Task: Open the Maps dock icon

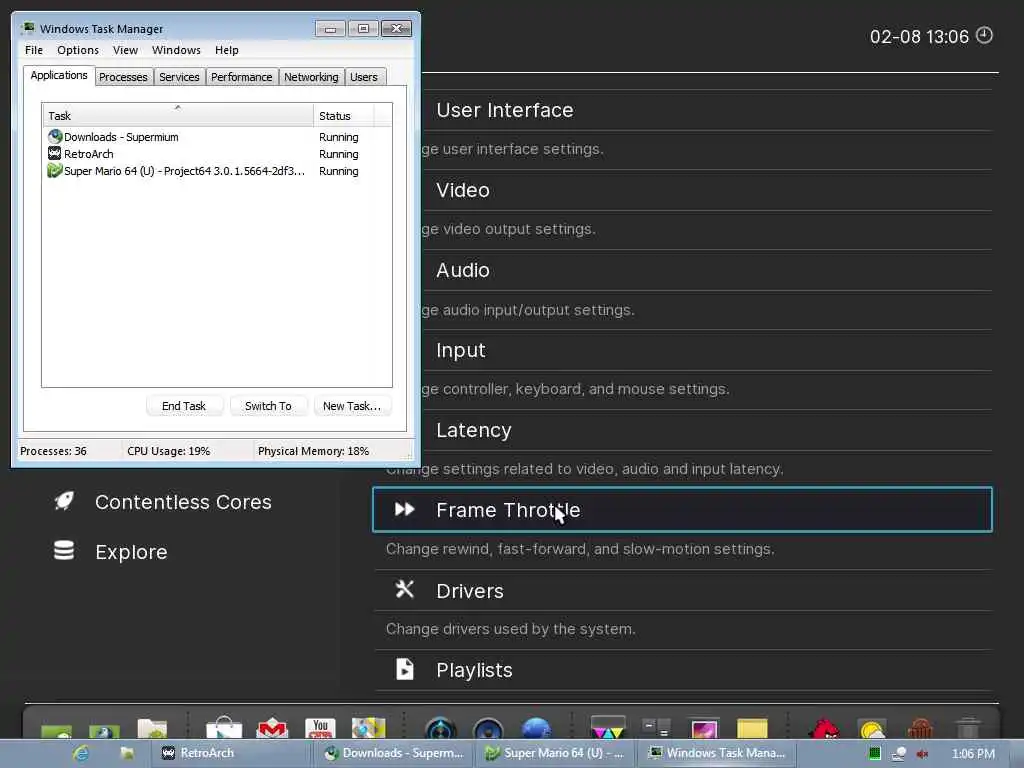Action: [368, 728]
